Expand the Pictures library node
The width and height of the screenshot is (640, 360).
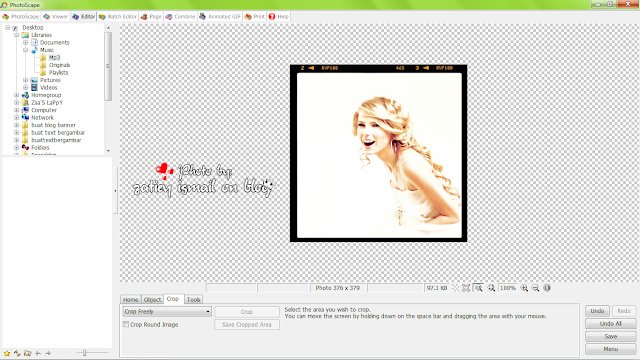(x=26, y=80)
